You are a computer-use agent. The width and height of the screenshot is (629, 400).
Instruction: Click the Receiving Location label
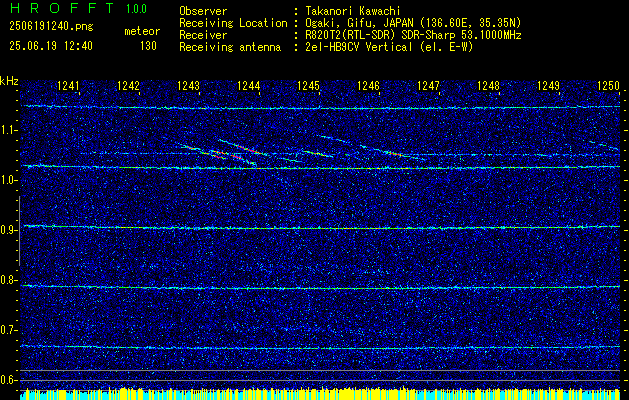click(x=233, y=23)
